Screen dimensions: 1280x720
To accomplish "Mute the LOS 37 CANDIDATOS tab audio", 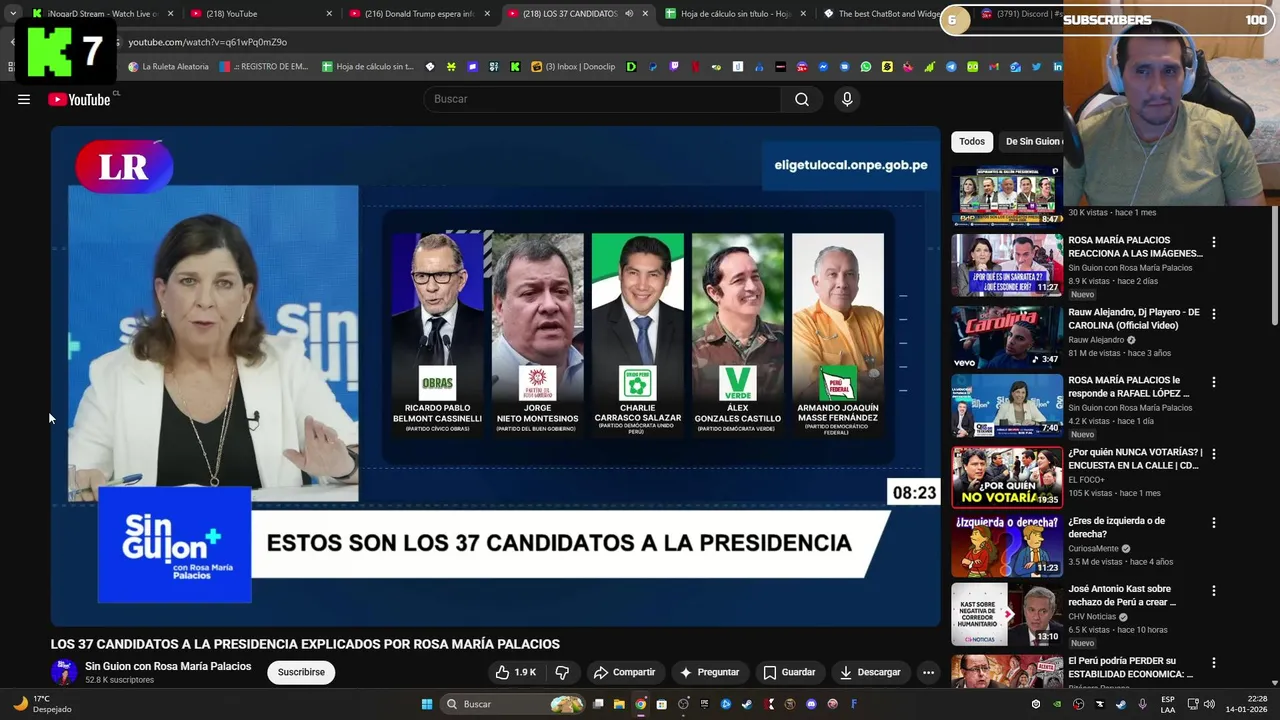I will point(629,14).
